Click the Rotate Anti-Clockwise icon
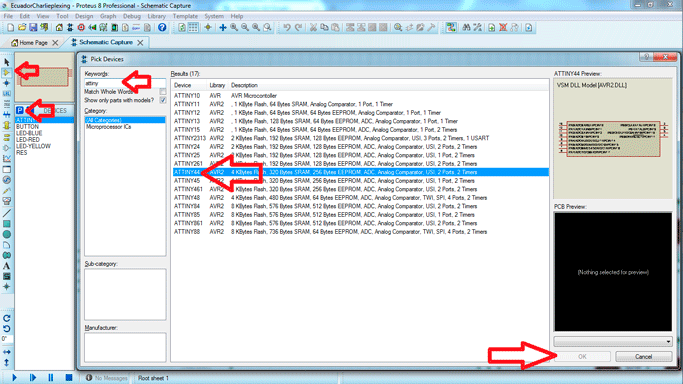This screenshot has width=683, height=384. point(7,329)
